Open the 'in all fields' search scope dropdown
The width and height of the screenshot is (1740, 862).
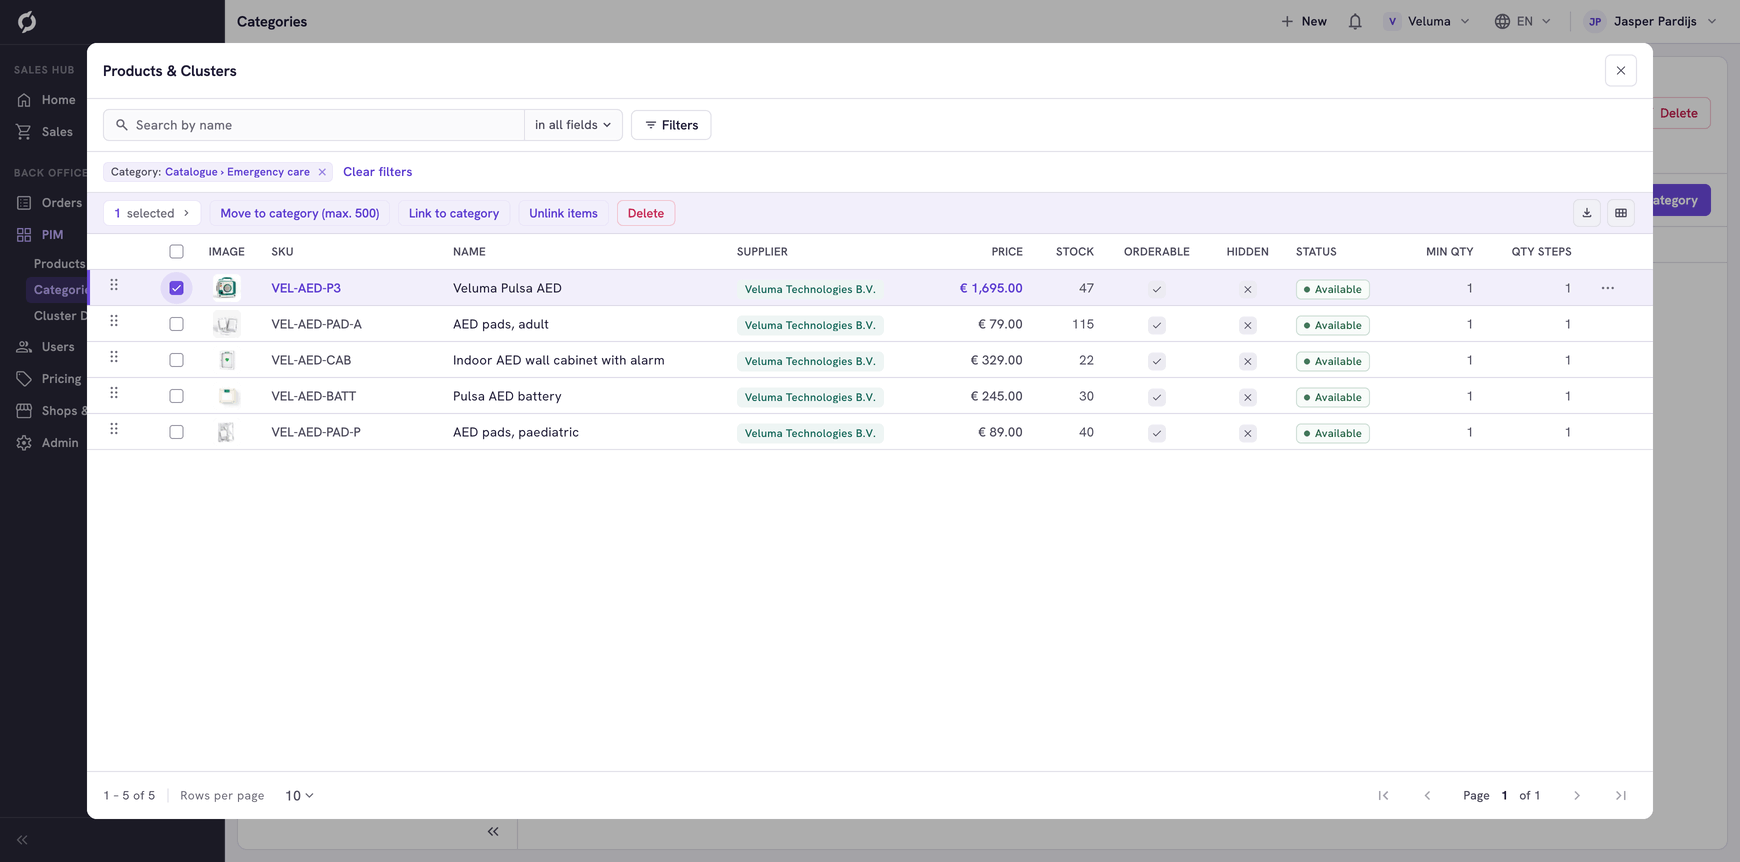pos(573,125)
